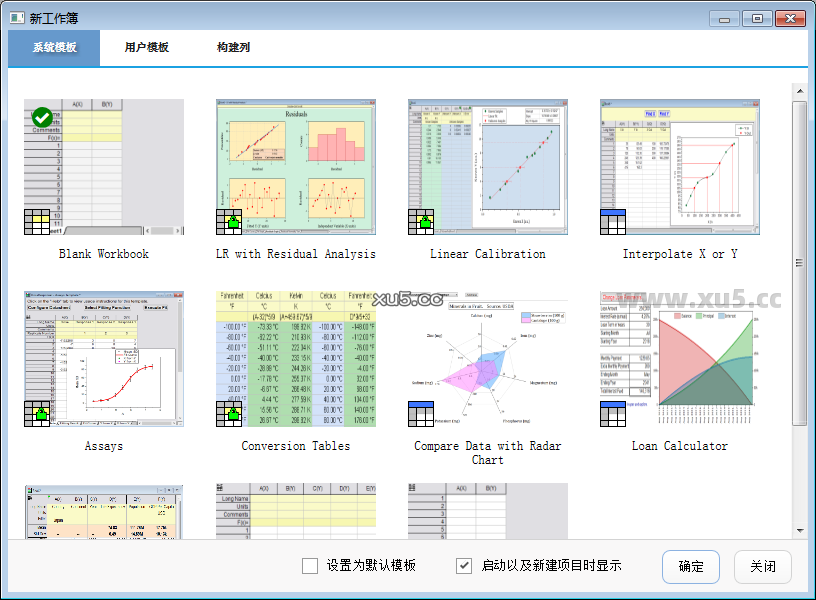Choose the Conversion Tables template
816x600 pixels.
click(x=296, y=359)
